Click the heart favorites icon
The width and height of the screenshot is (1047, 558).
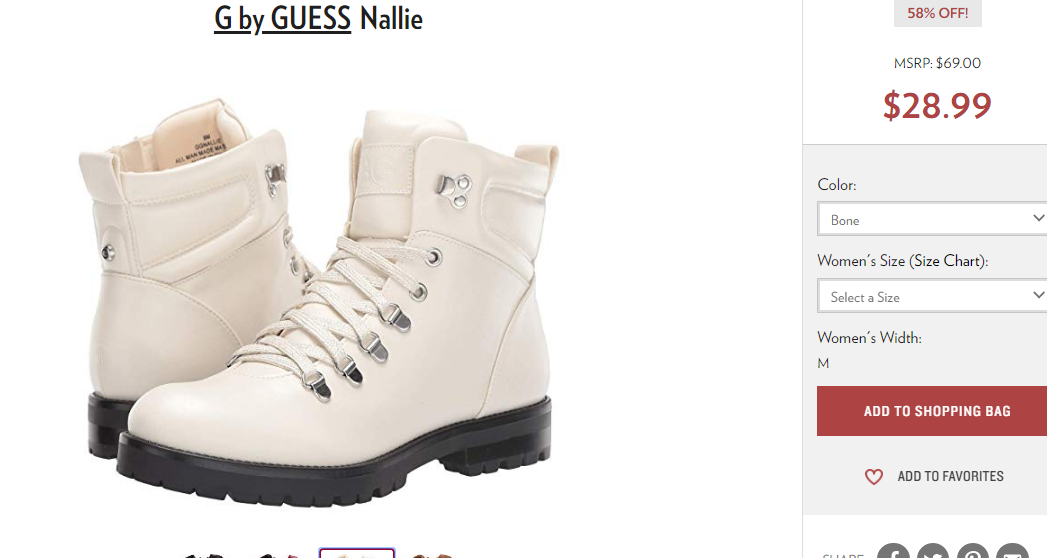873,477
